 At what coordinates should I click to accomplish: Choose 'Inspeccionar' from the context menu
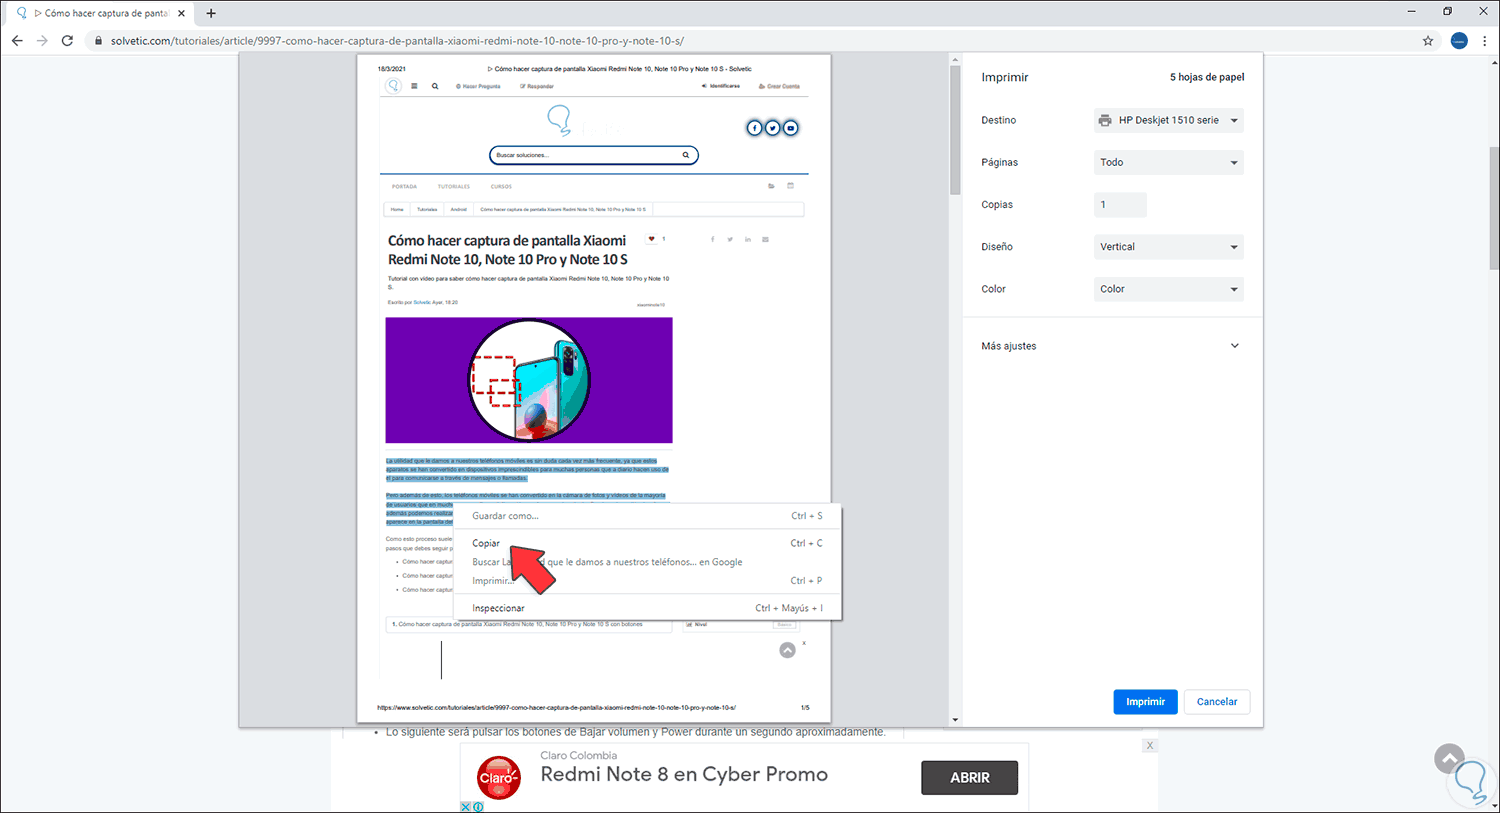pos(647,608)
